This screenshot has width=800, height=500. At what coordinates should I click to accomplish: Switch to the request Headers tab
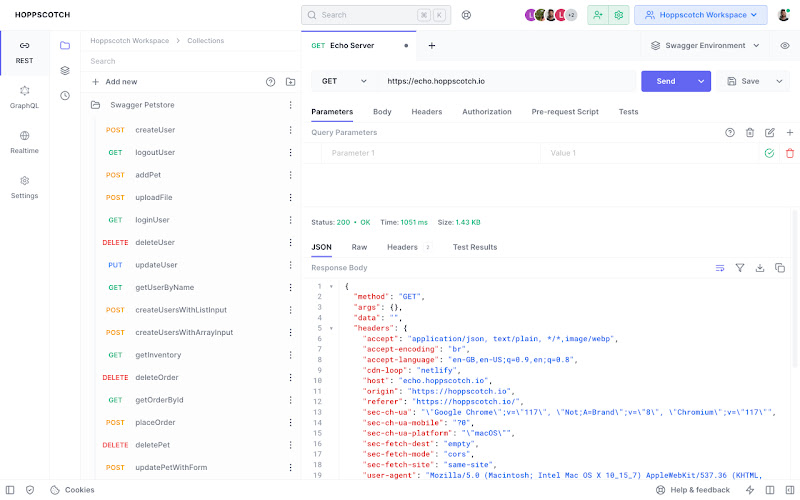(x=427, y=112)
